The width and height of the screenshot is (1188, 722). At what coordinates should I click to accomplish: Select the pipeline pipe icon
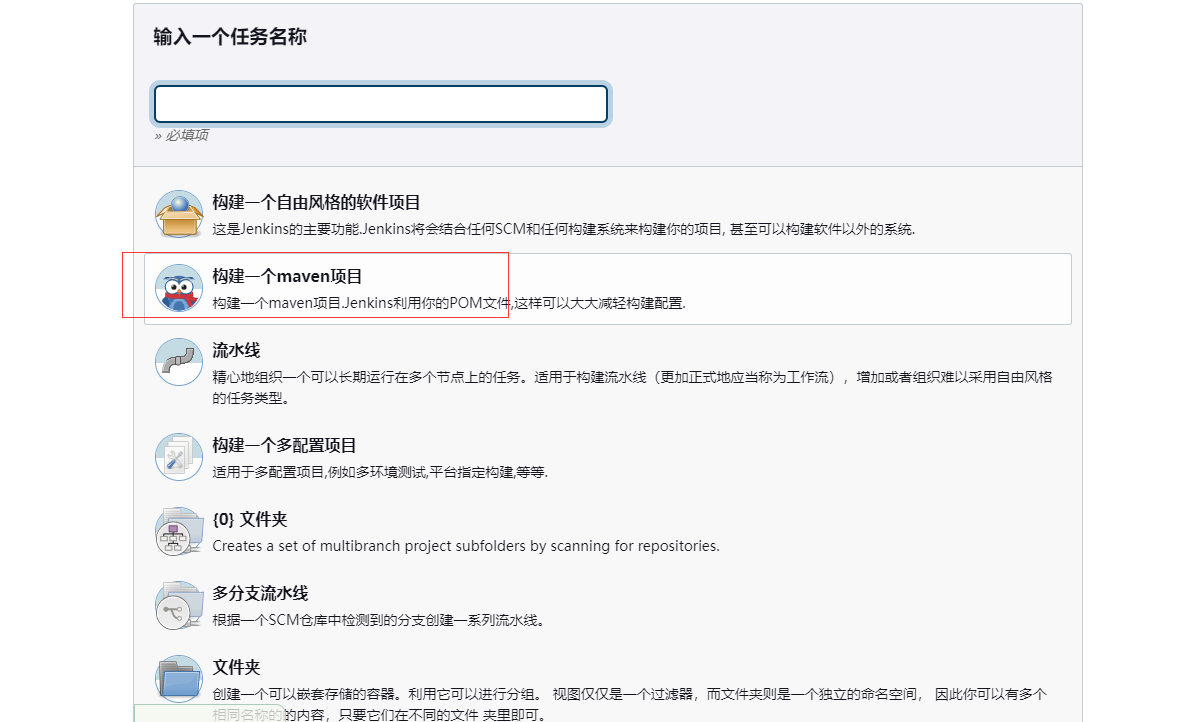179,361
